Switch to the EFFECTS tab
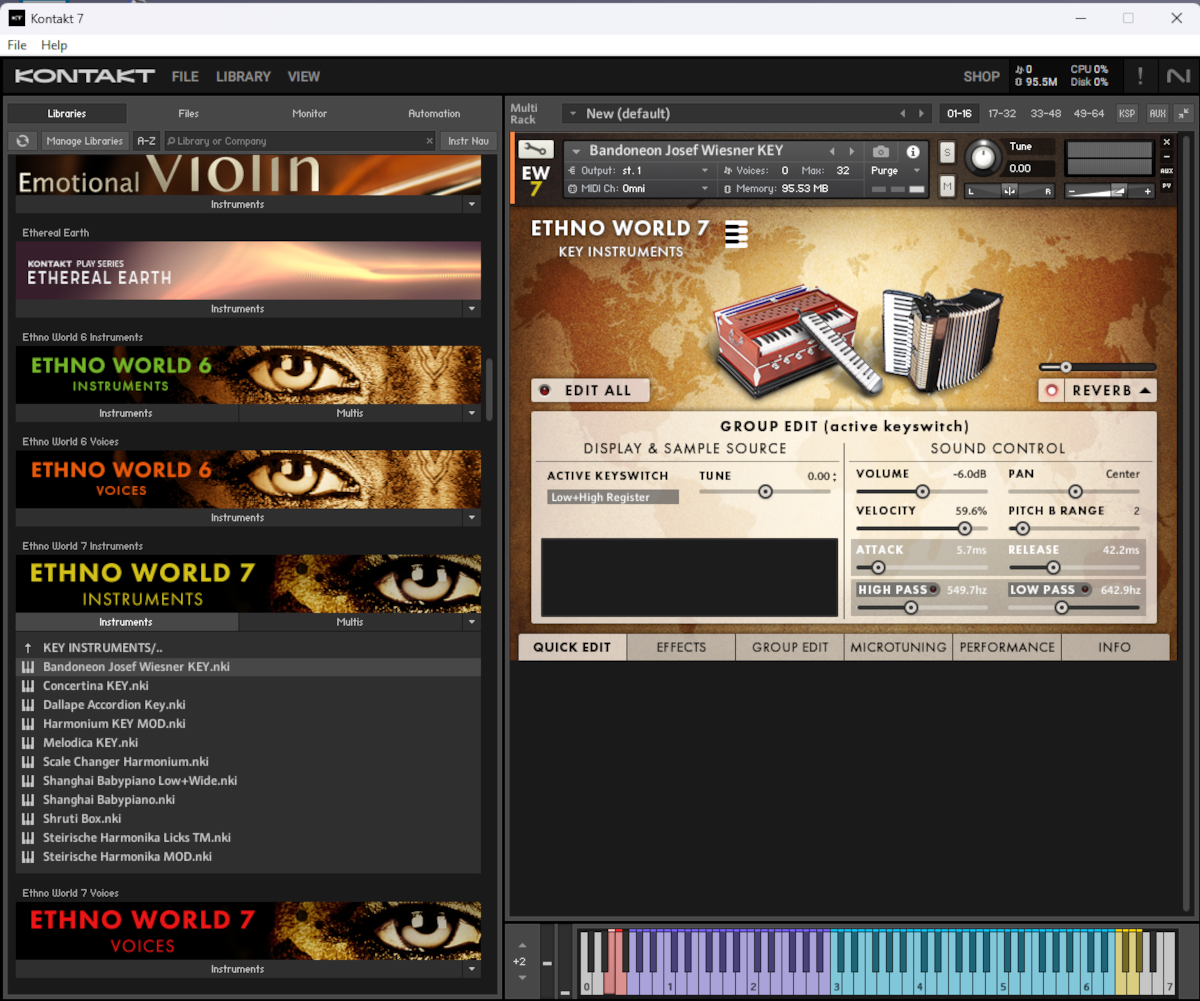Screen dimensions: 1200x1001 pos(682,647)
